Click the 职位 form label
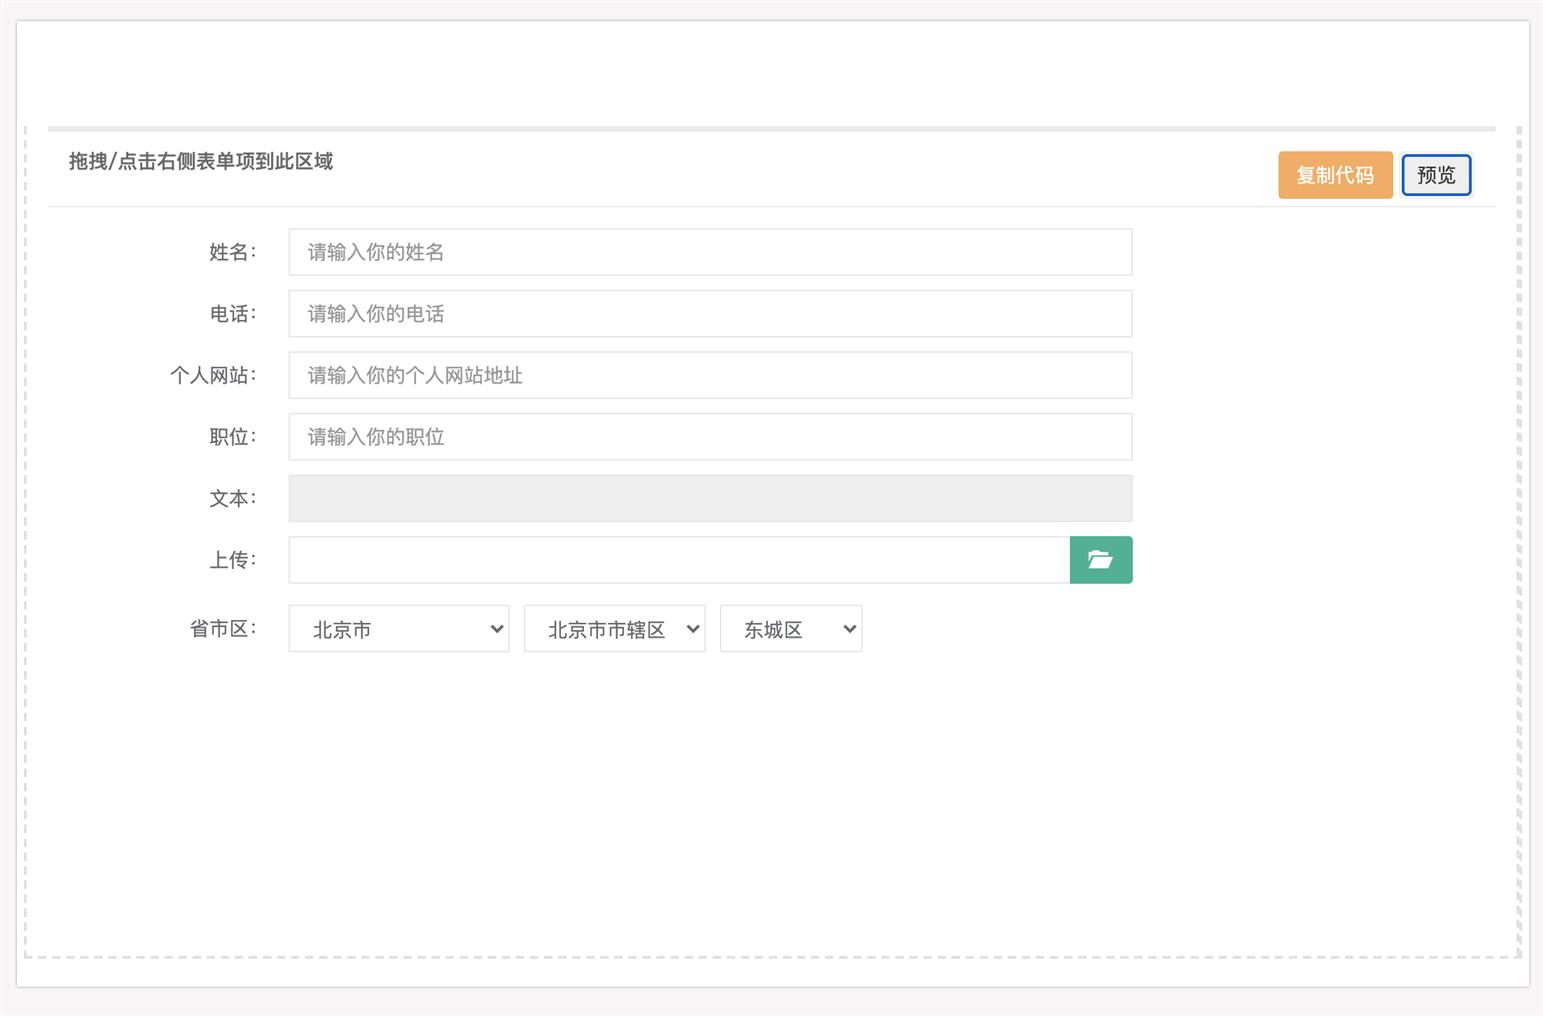 [x=232, y=437]
